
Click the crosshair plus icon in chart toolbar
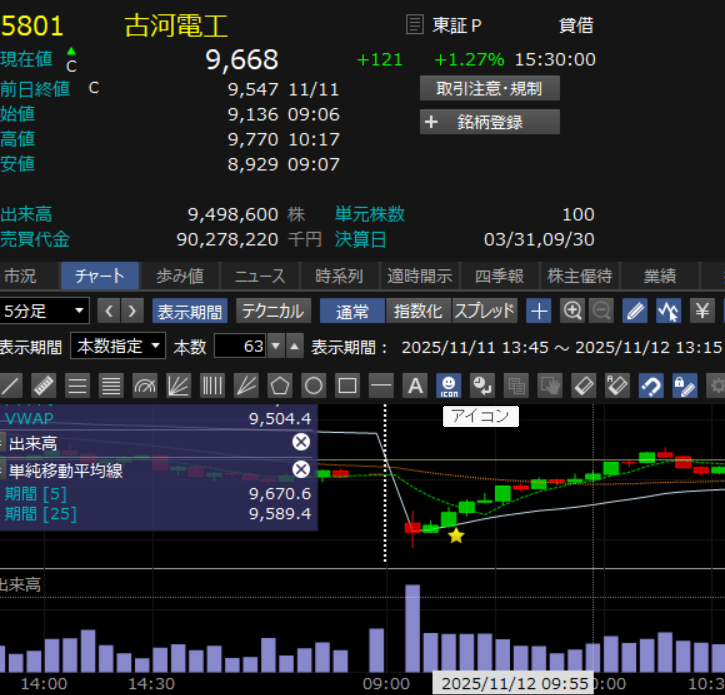click(539, 311)
